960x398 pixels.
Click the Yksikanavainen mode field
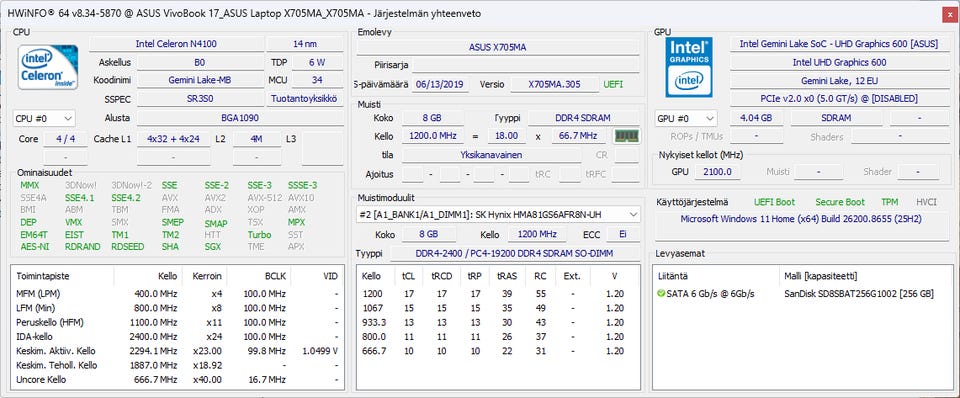491,155
